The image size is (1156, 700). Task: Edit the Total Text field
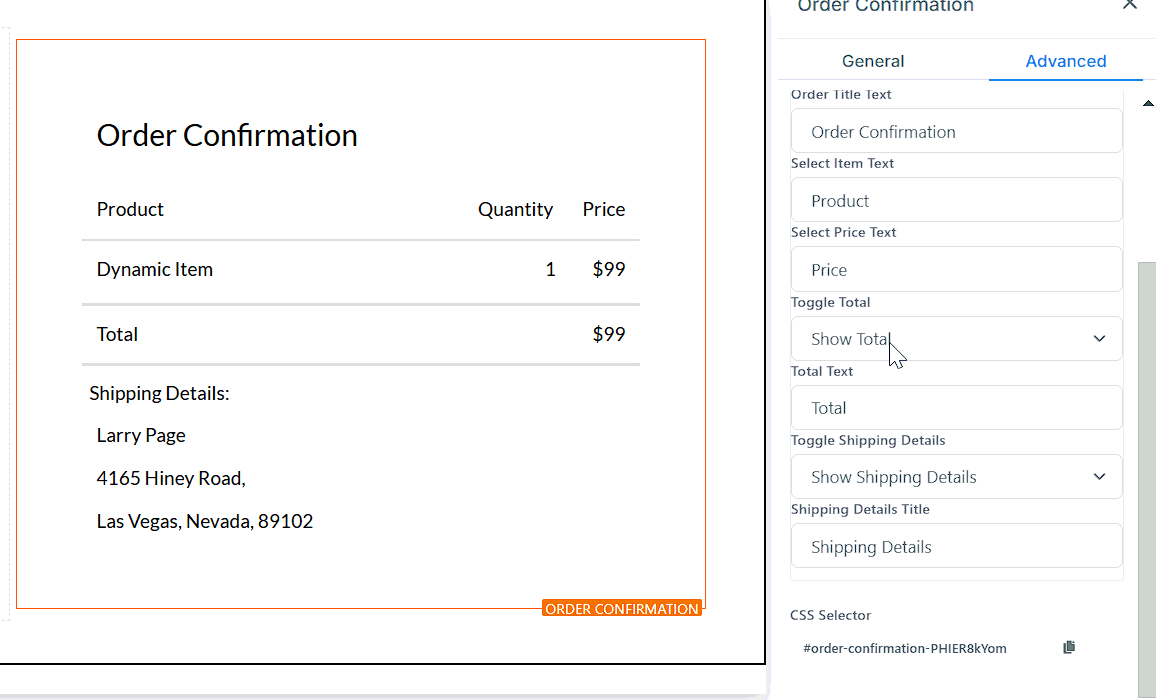point(956,408)
